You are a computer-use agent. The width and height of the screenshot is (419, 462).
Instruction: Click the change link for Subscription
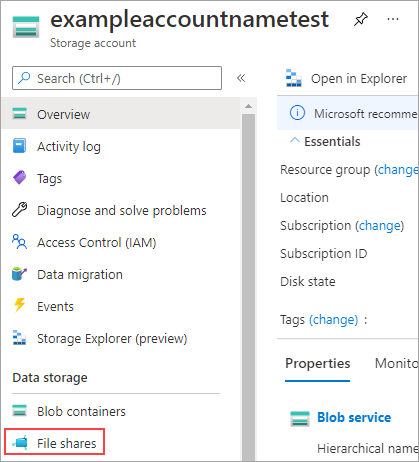click(x=380, y=226)
